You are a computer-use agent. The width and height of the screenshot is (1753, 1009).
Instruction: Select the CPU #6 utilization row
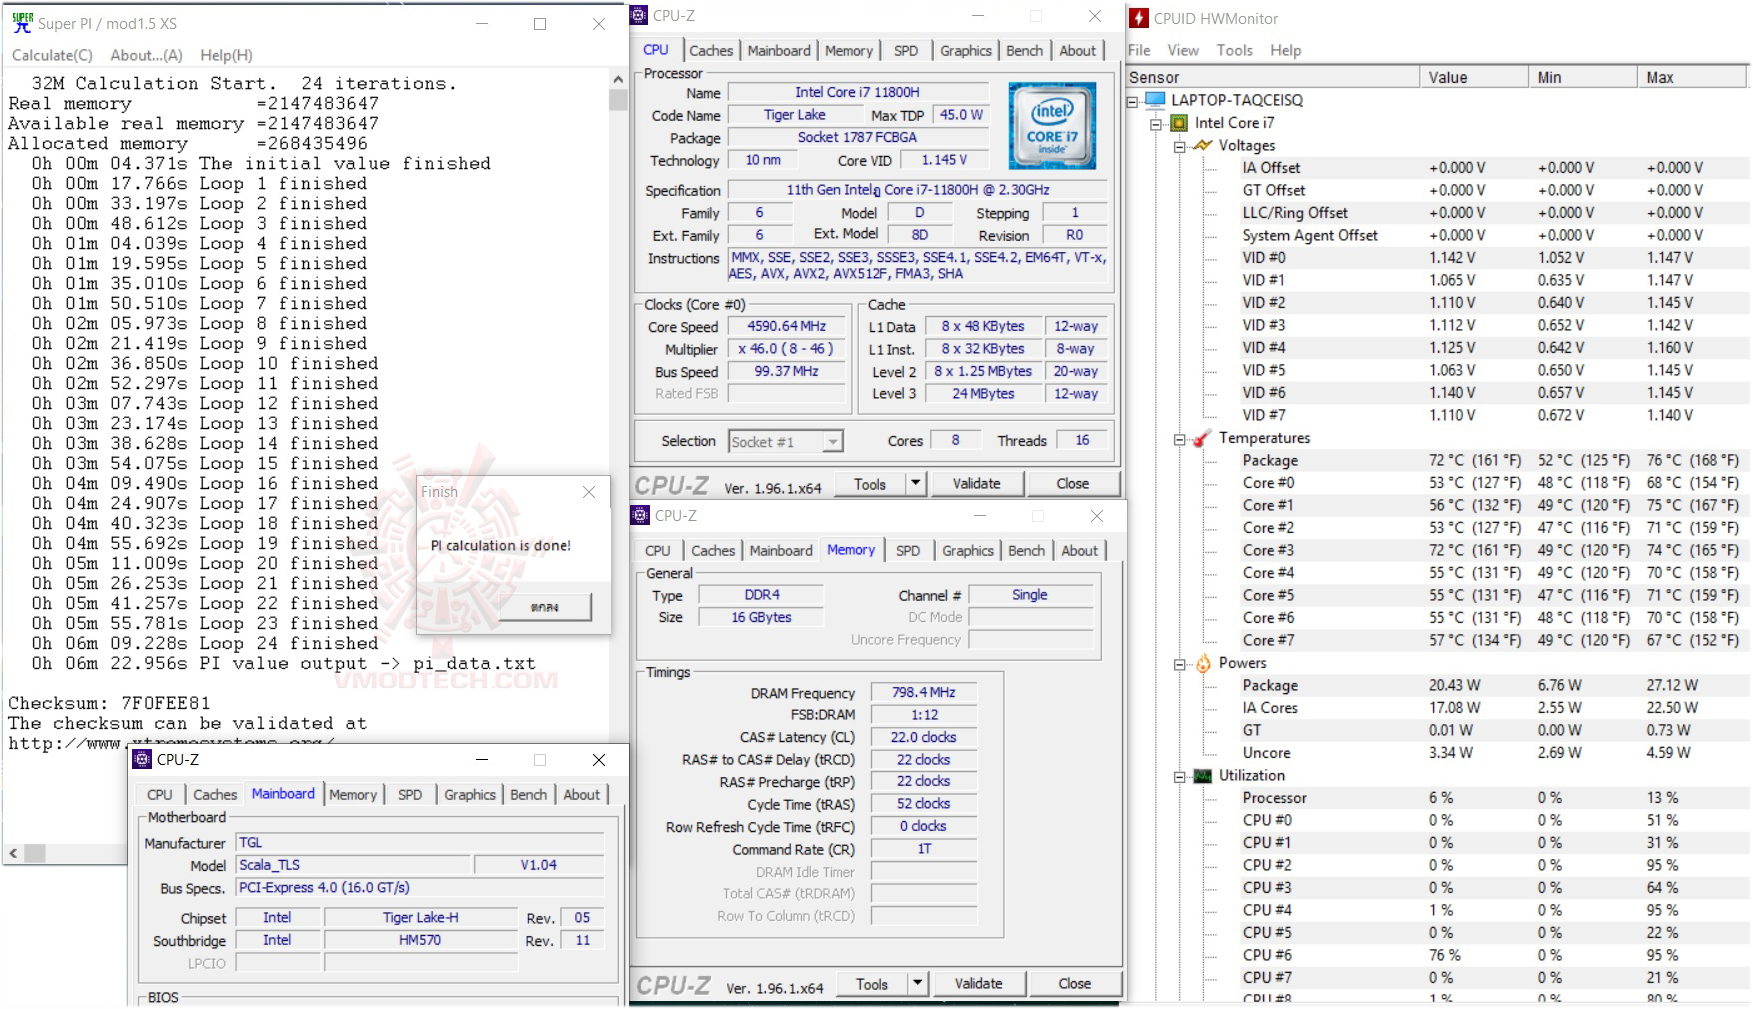tap(1494, 955)
